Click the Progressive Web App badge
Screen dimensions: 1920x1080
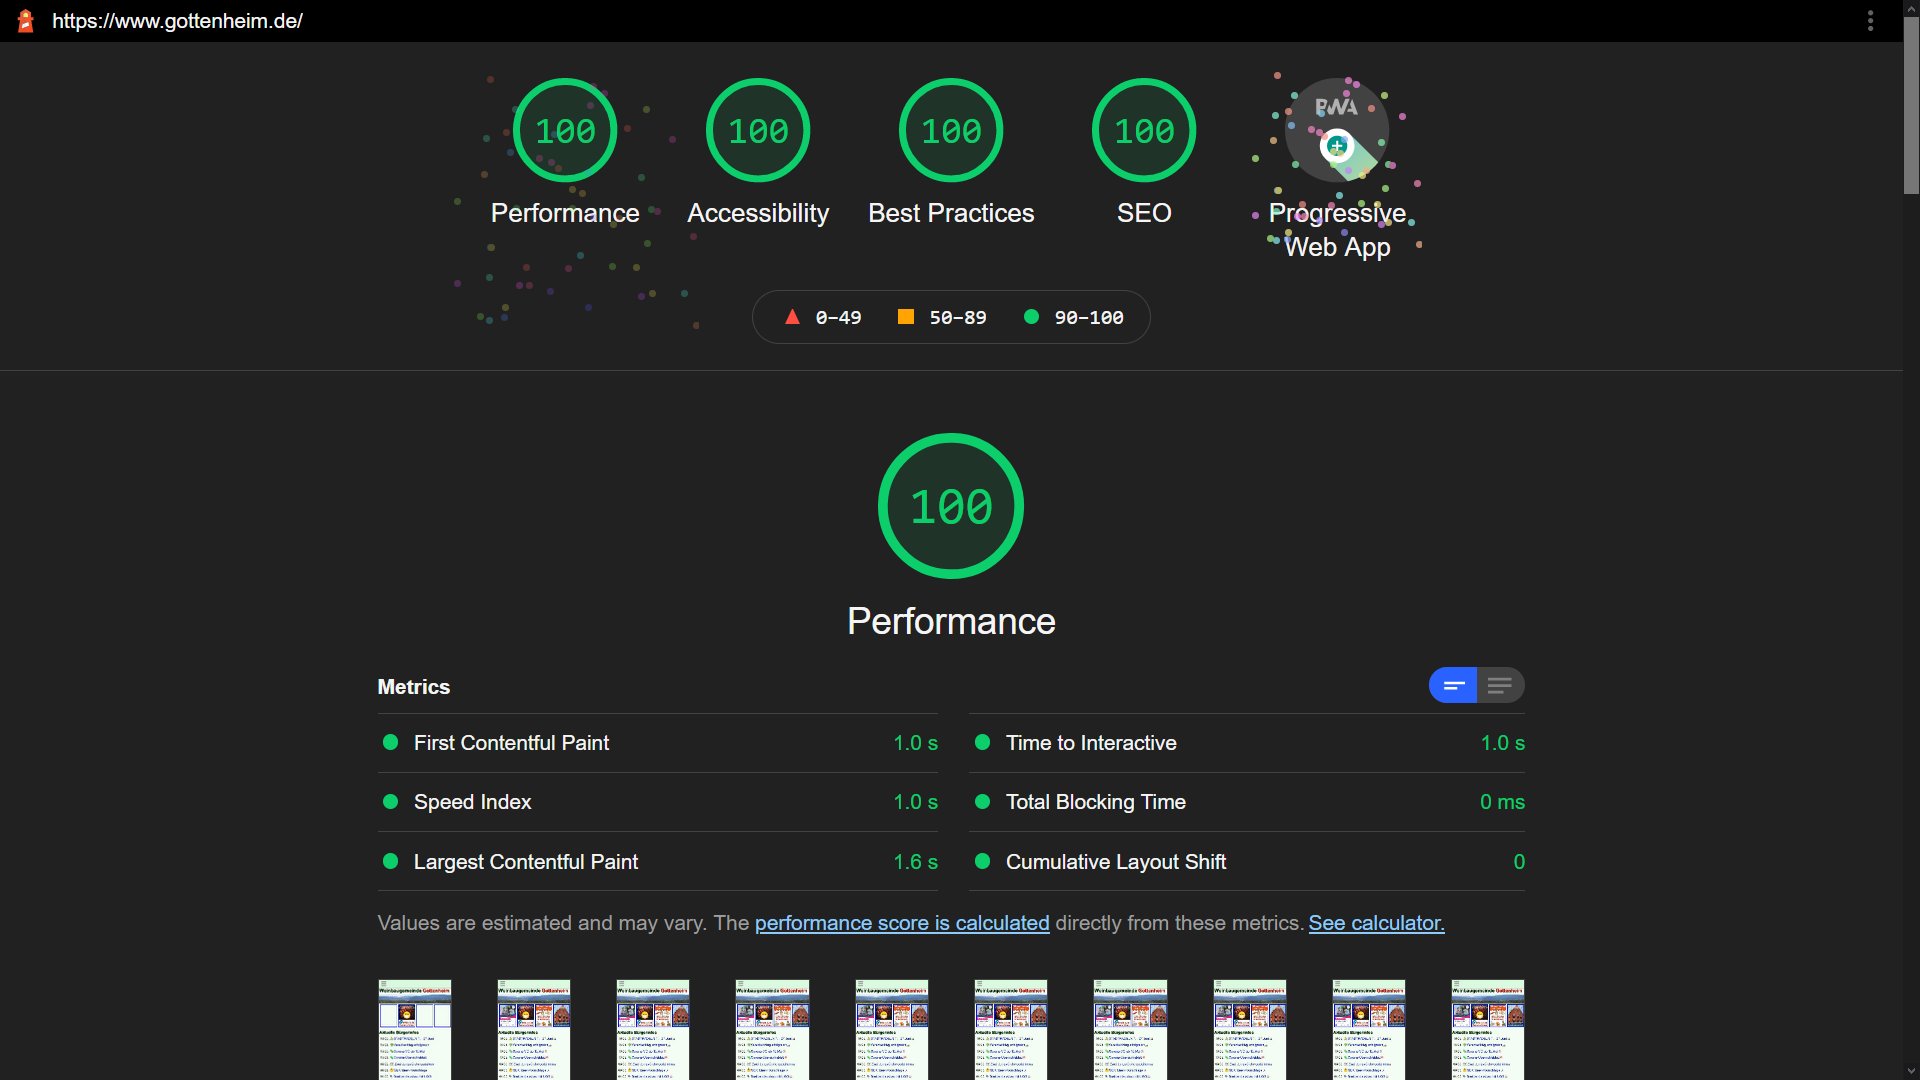[1337, 131]
